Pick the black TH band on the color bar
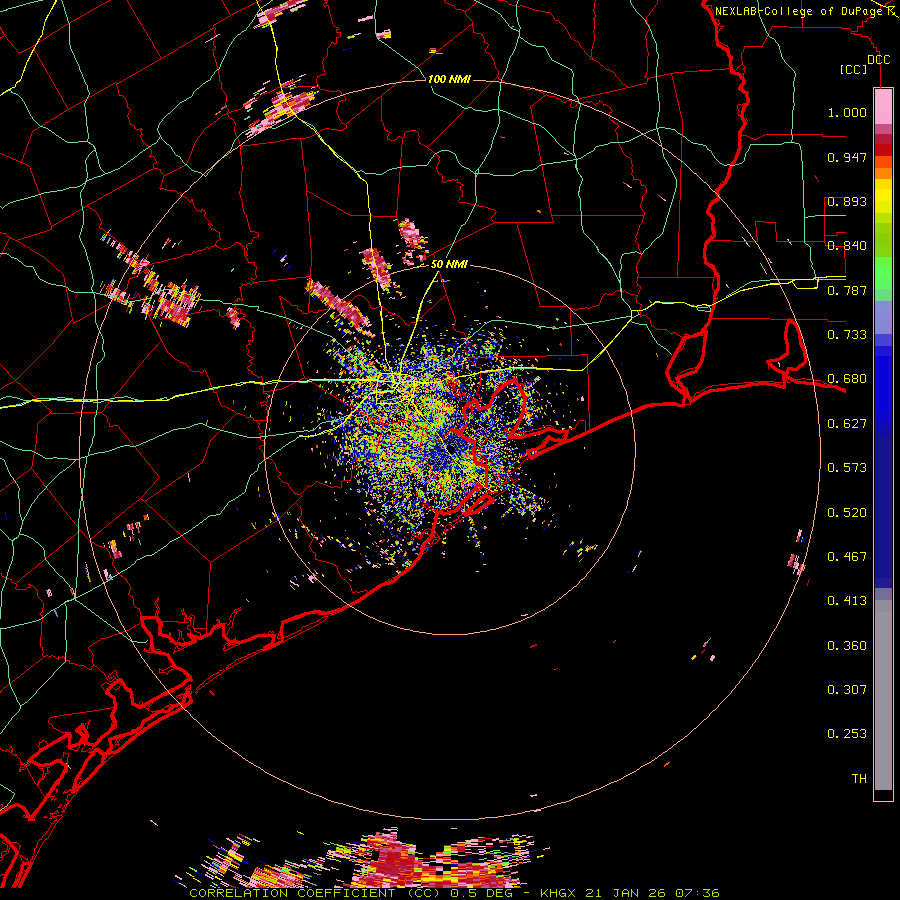Viewport: 900px width, 900px height. [x=883, y=795]
